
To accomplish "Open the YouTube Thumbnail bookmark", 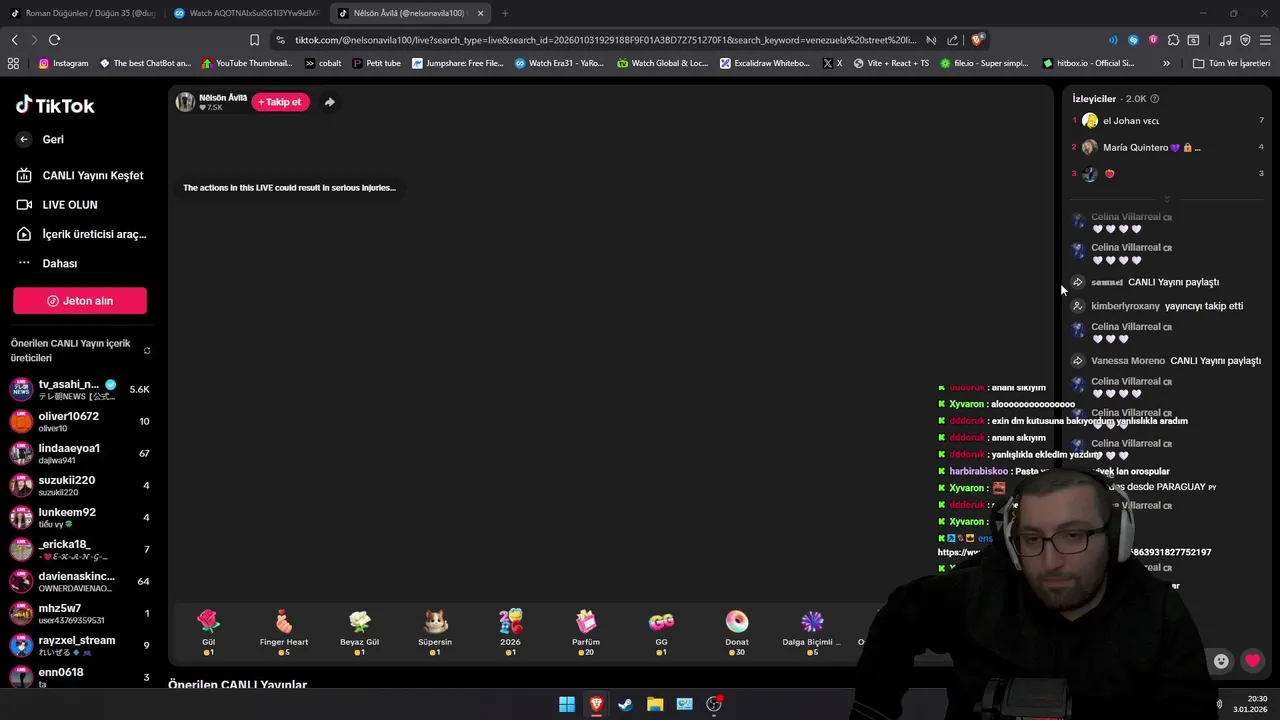I will point(247,63).
